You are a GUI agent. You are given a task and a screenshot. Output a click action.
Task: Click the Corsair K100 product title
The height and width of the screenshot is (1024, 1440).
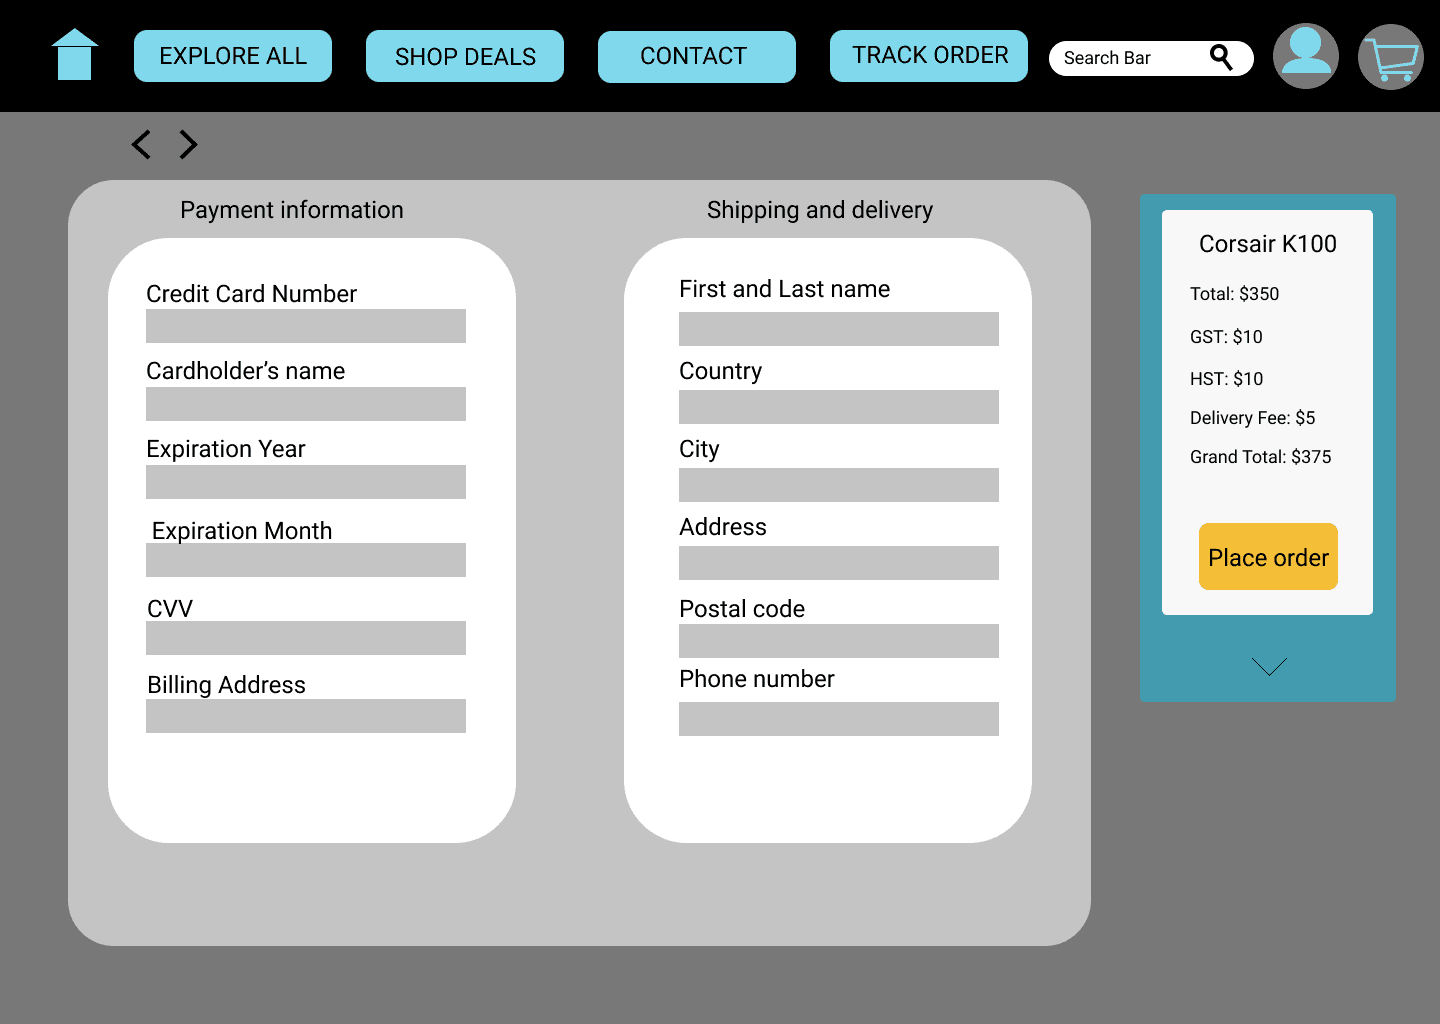1268,243
